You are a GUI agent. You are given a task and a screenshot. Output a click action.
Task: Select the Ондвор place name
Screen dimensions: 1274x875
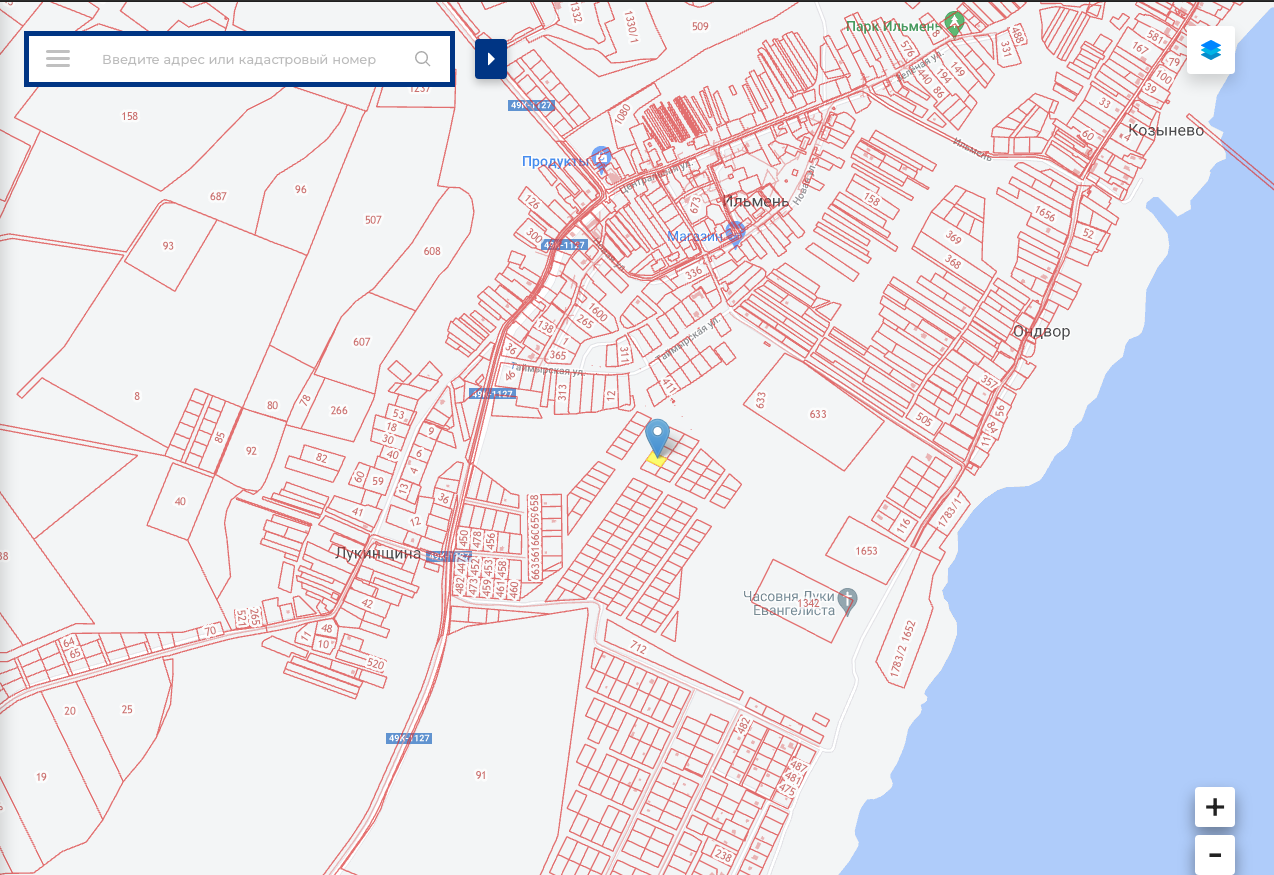pos(1041,331)
